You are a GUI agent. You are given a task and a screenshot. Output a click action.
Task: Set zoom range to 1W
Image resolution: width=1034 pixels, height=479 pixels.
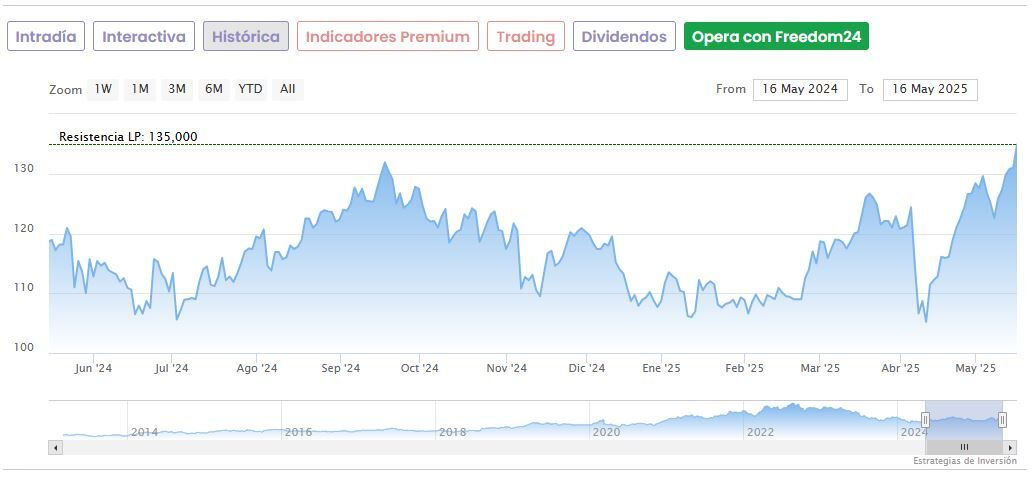point(103,89)
